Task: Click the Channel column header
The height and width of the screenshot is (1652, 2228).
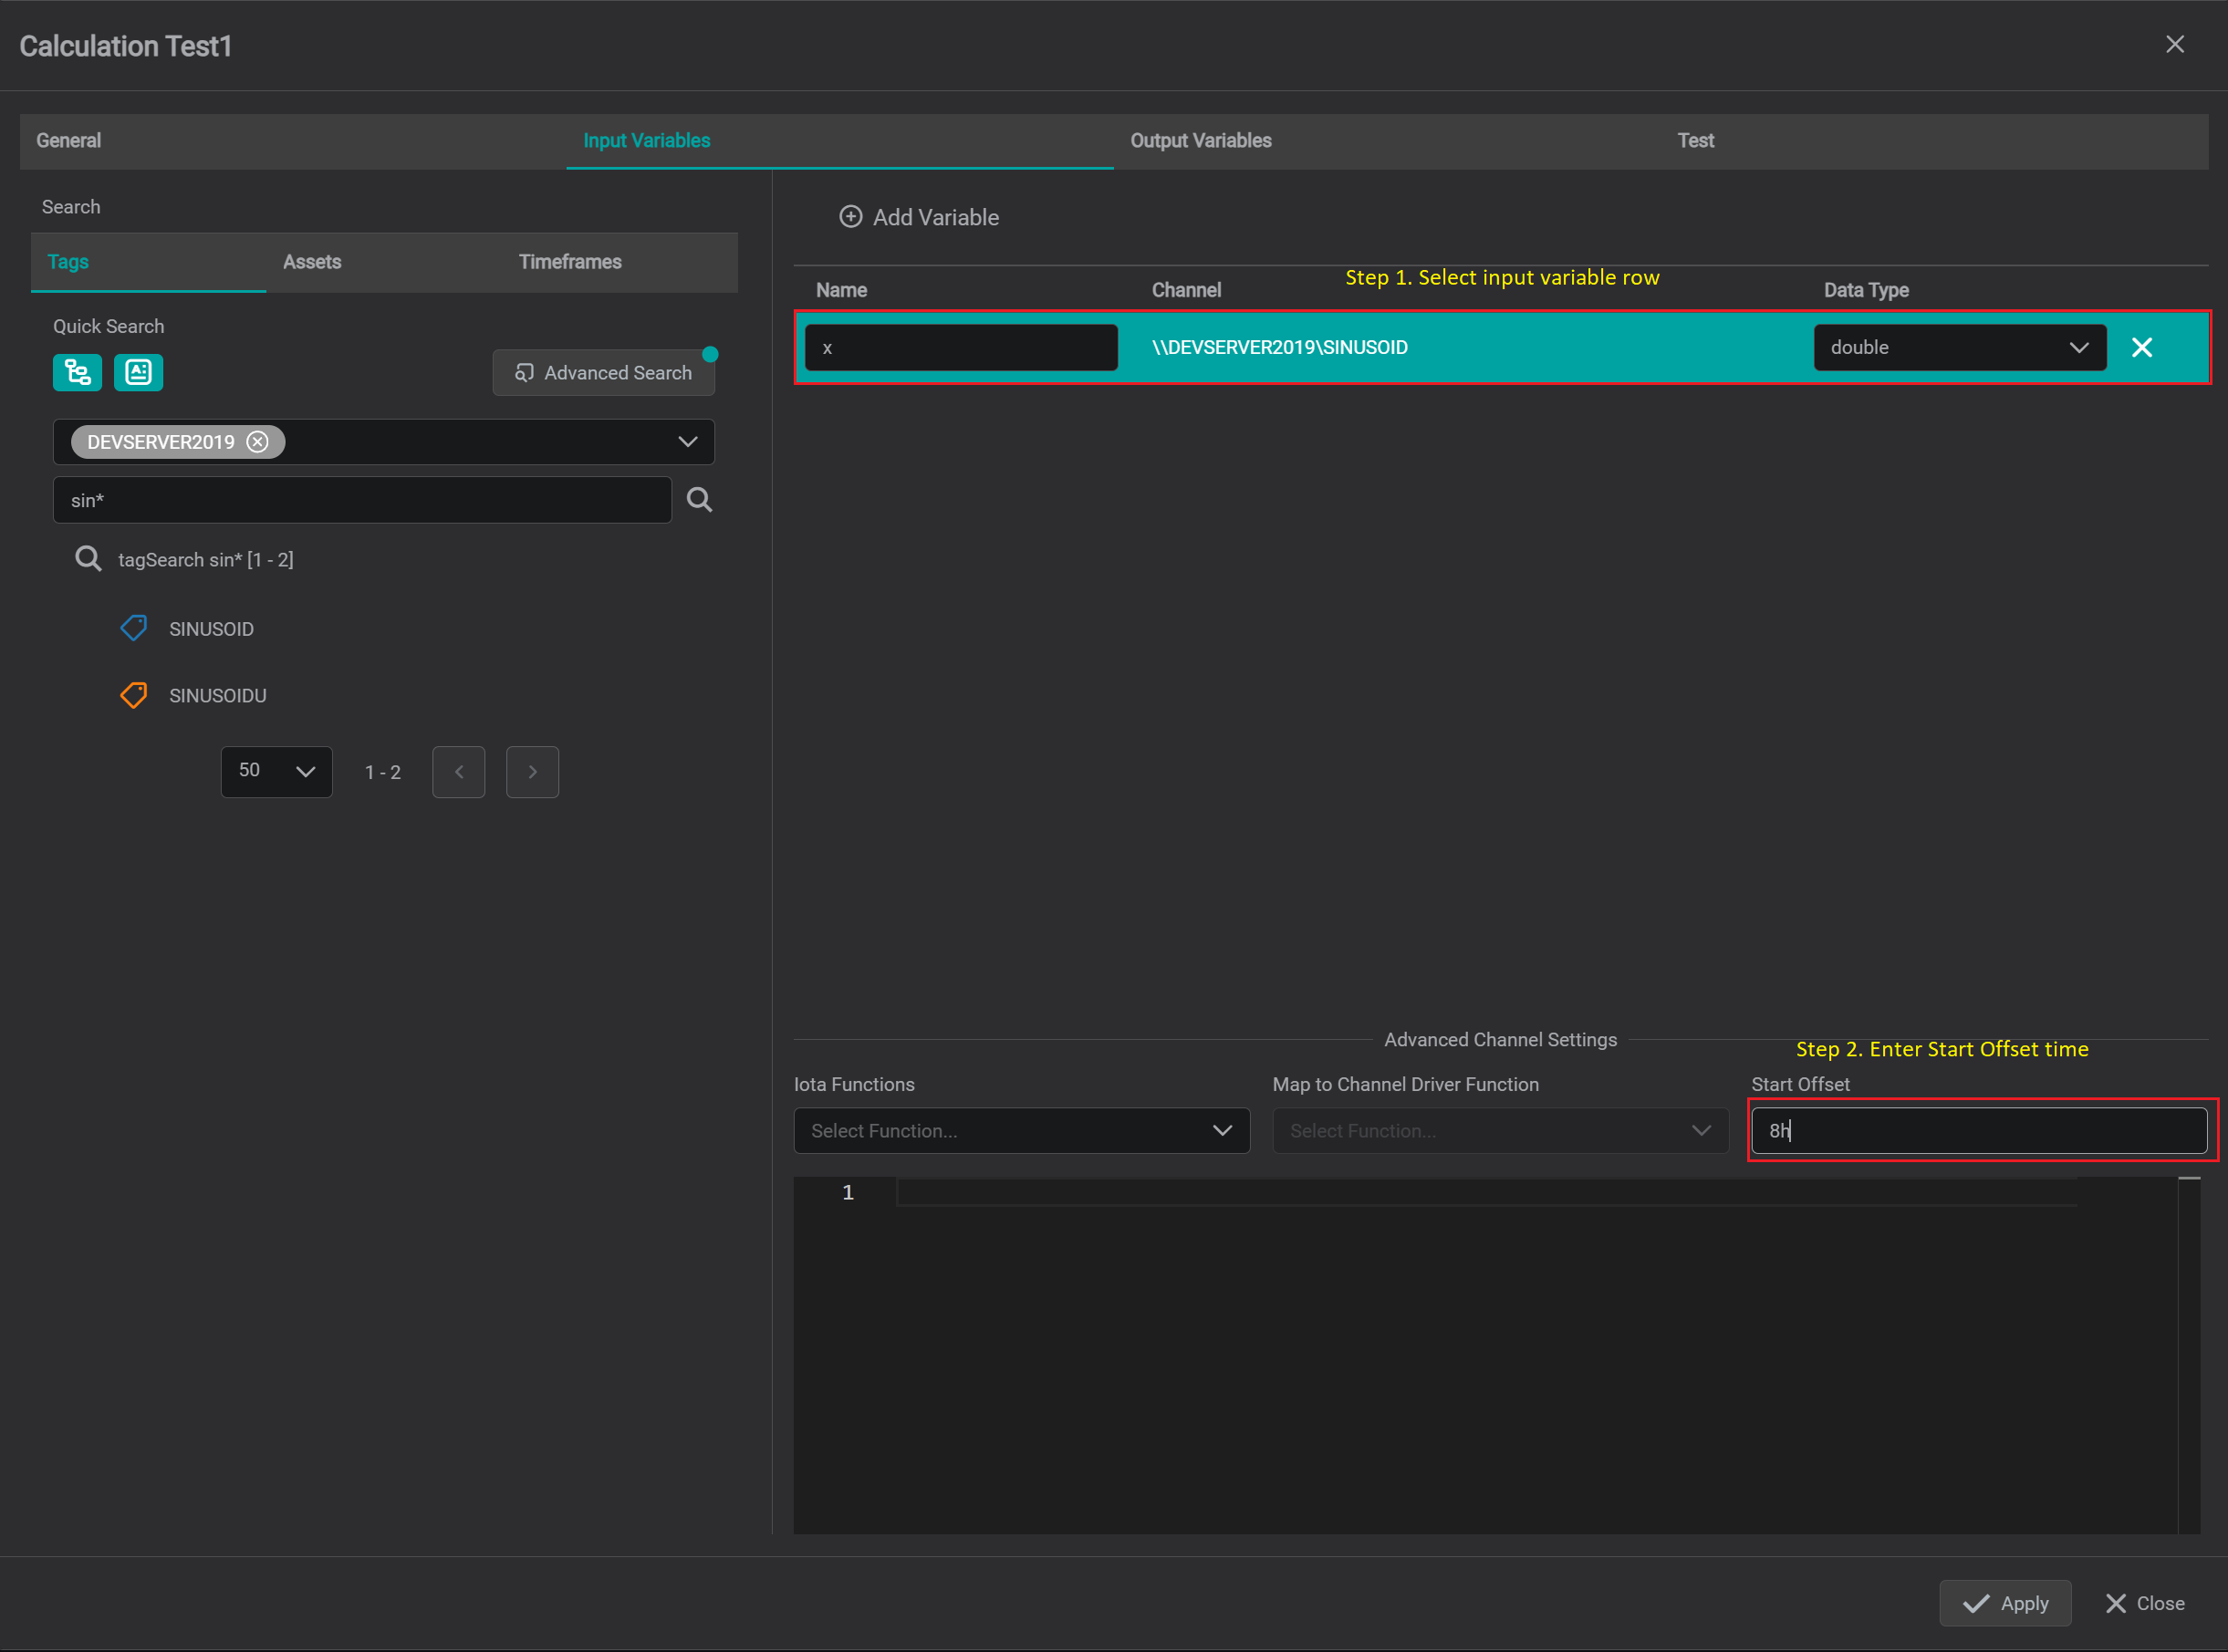Action: [1186, 290]
